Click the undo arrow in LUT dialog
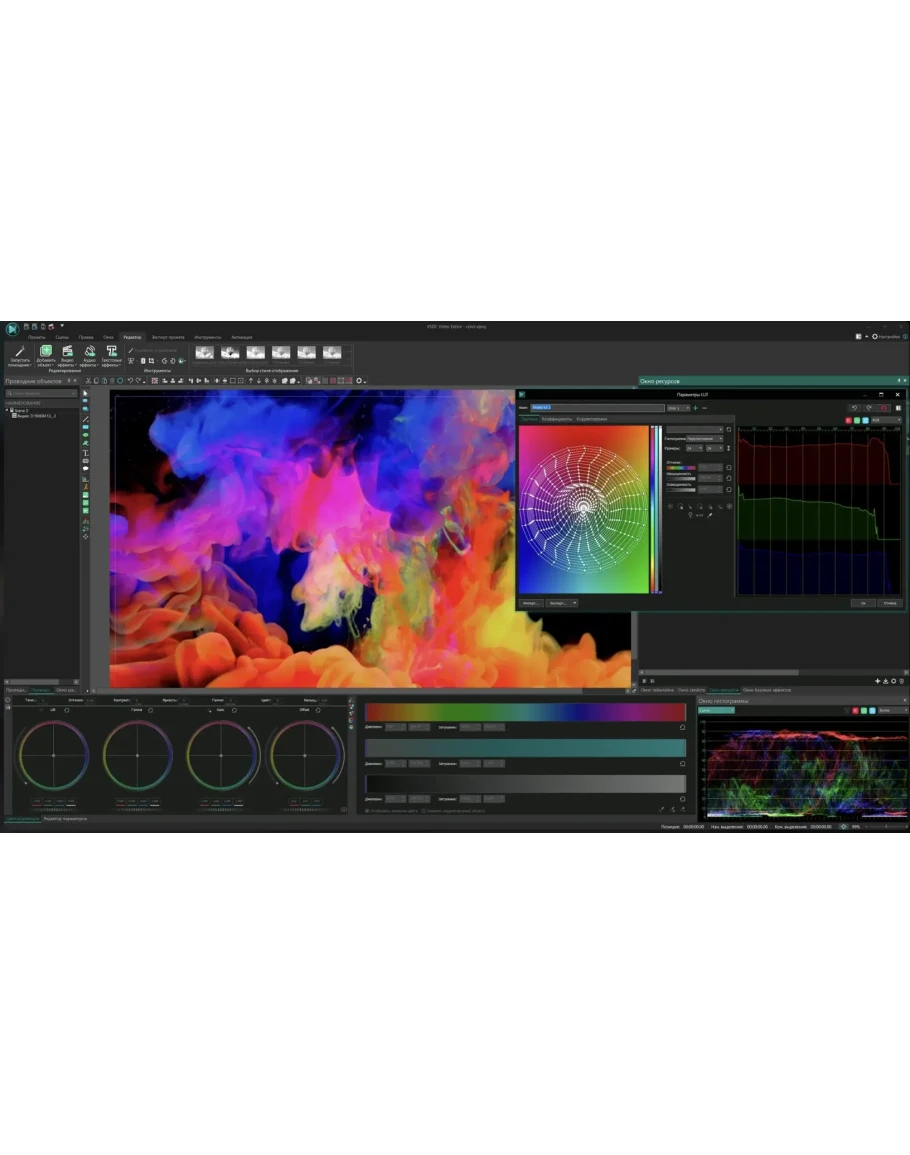 (x=854, y=408)
